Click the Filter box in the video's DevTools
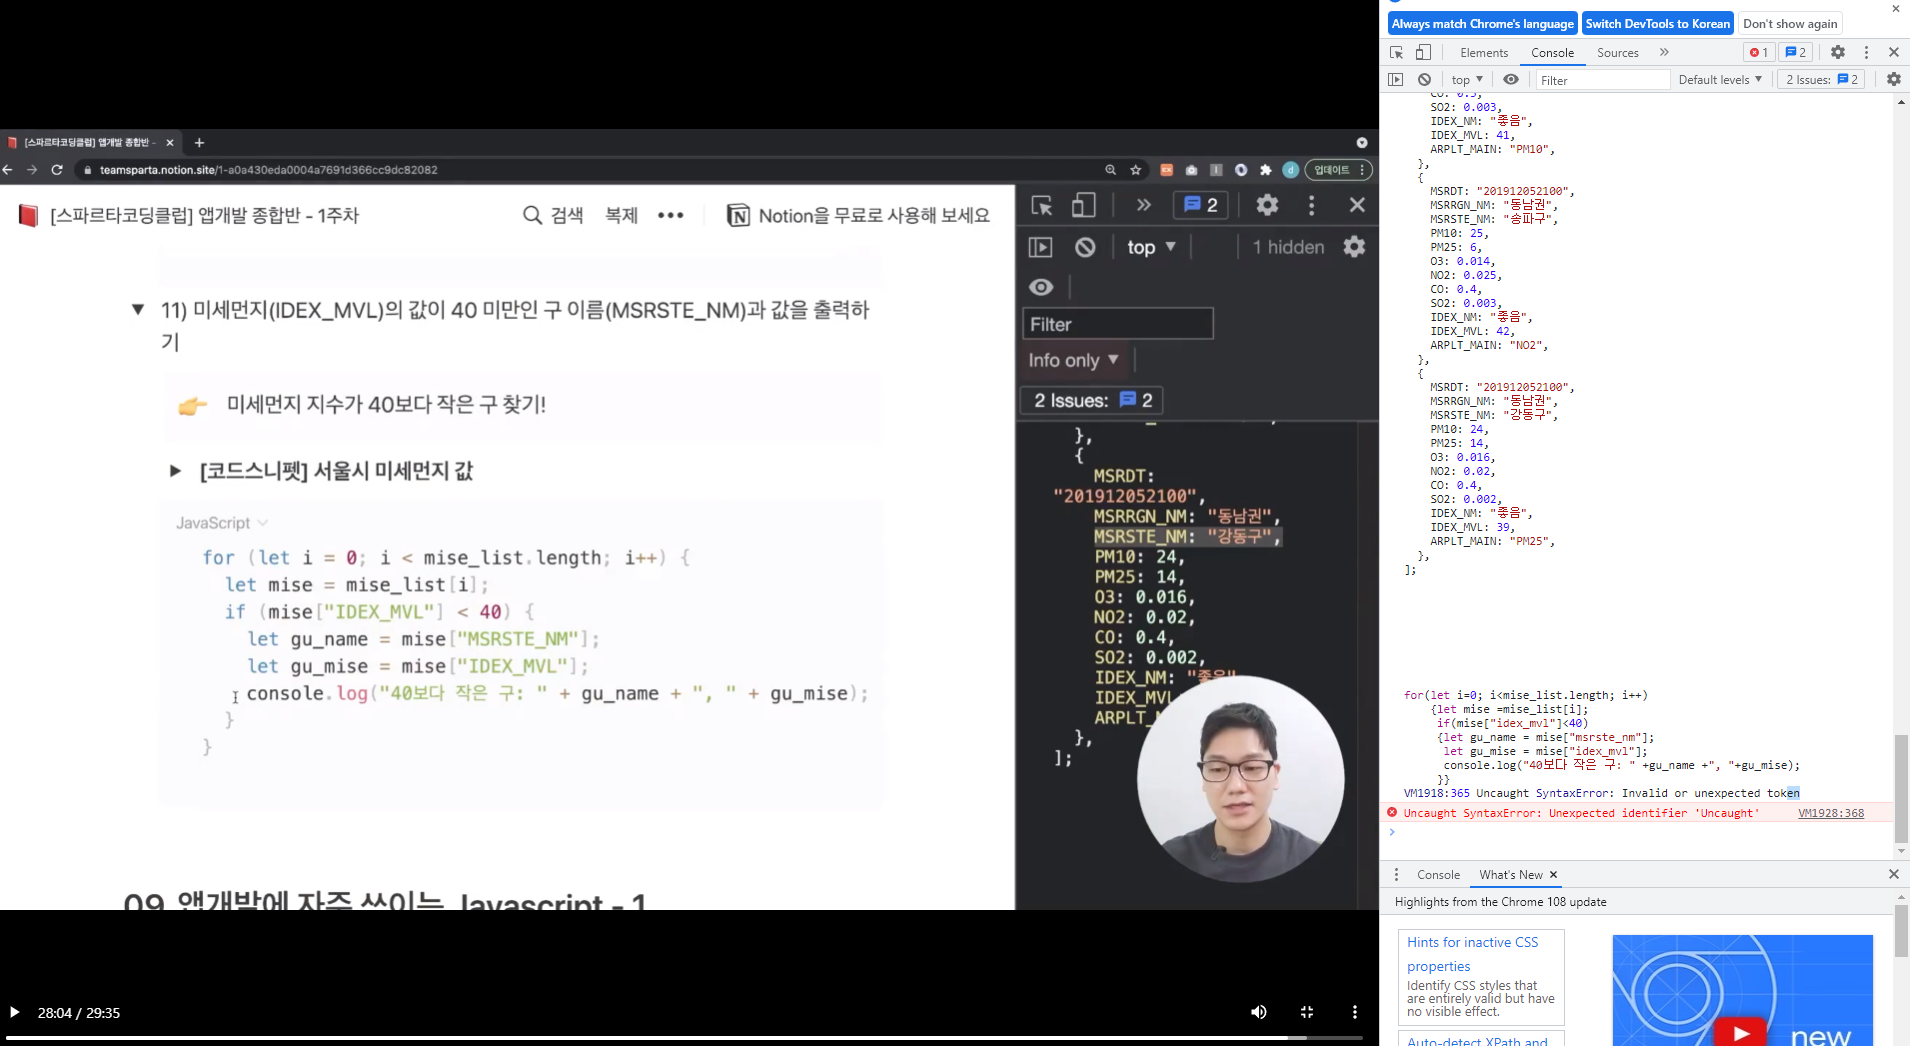 pos(1118,324)
